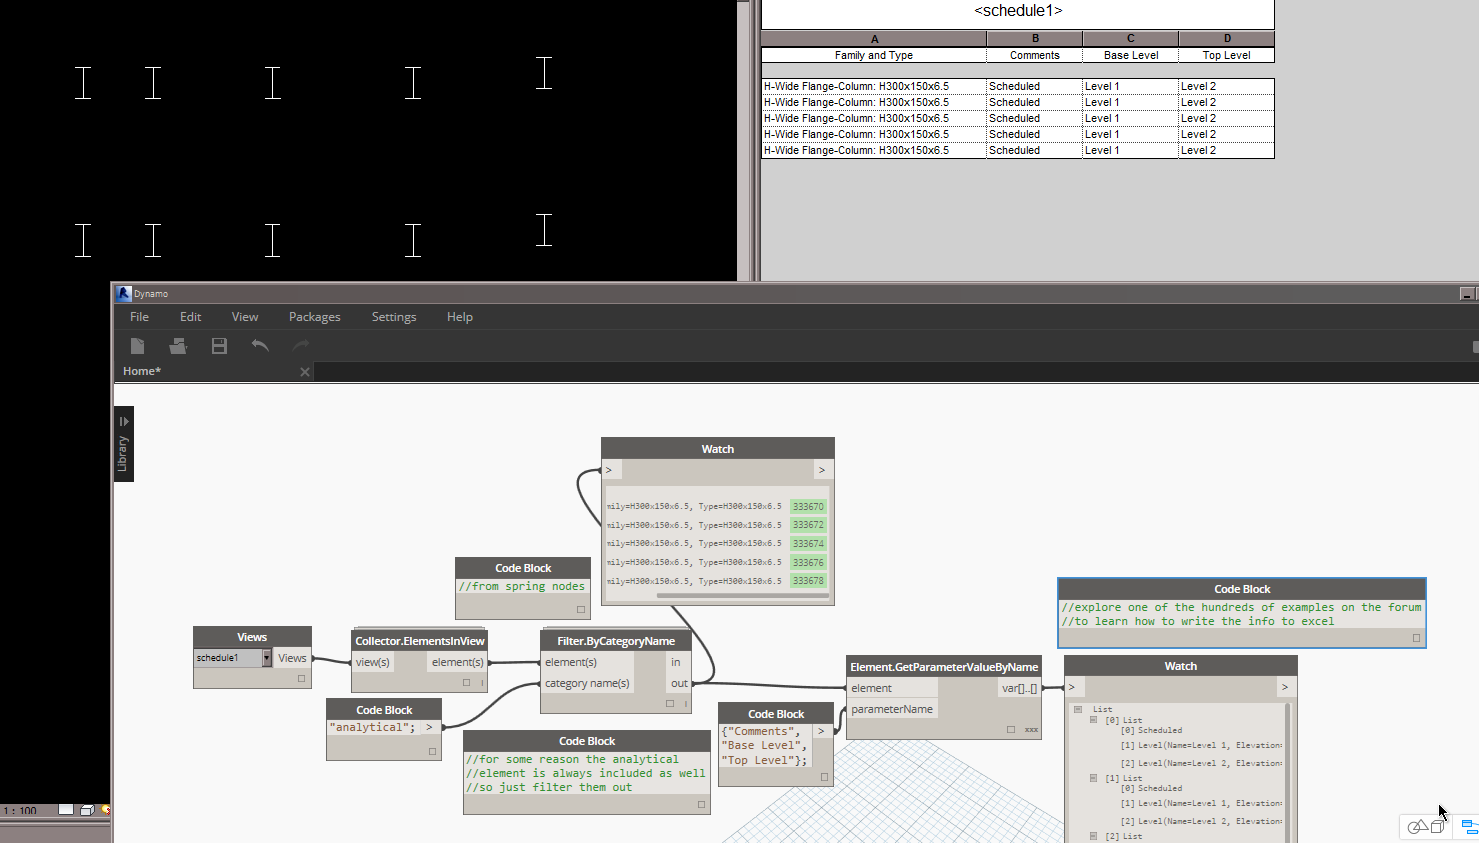Click the var[]..[] output port
Viewport: 1479px width, 843px height.
tap(1019, 688)
